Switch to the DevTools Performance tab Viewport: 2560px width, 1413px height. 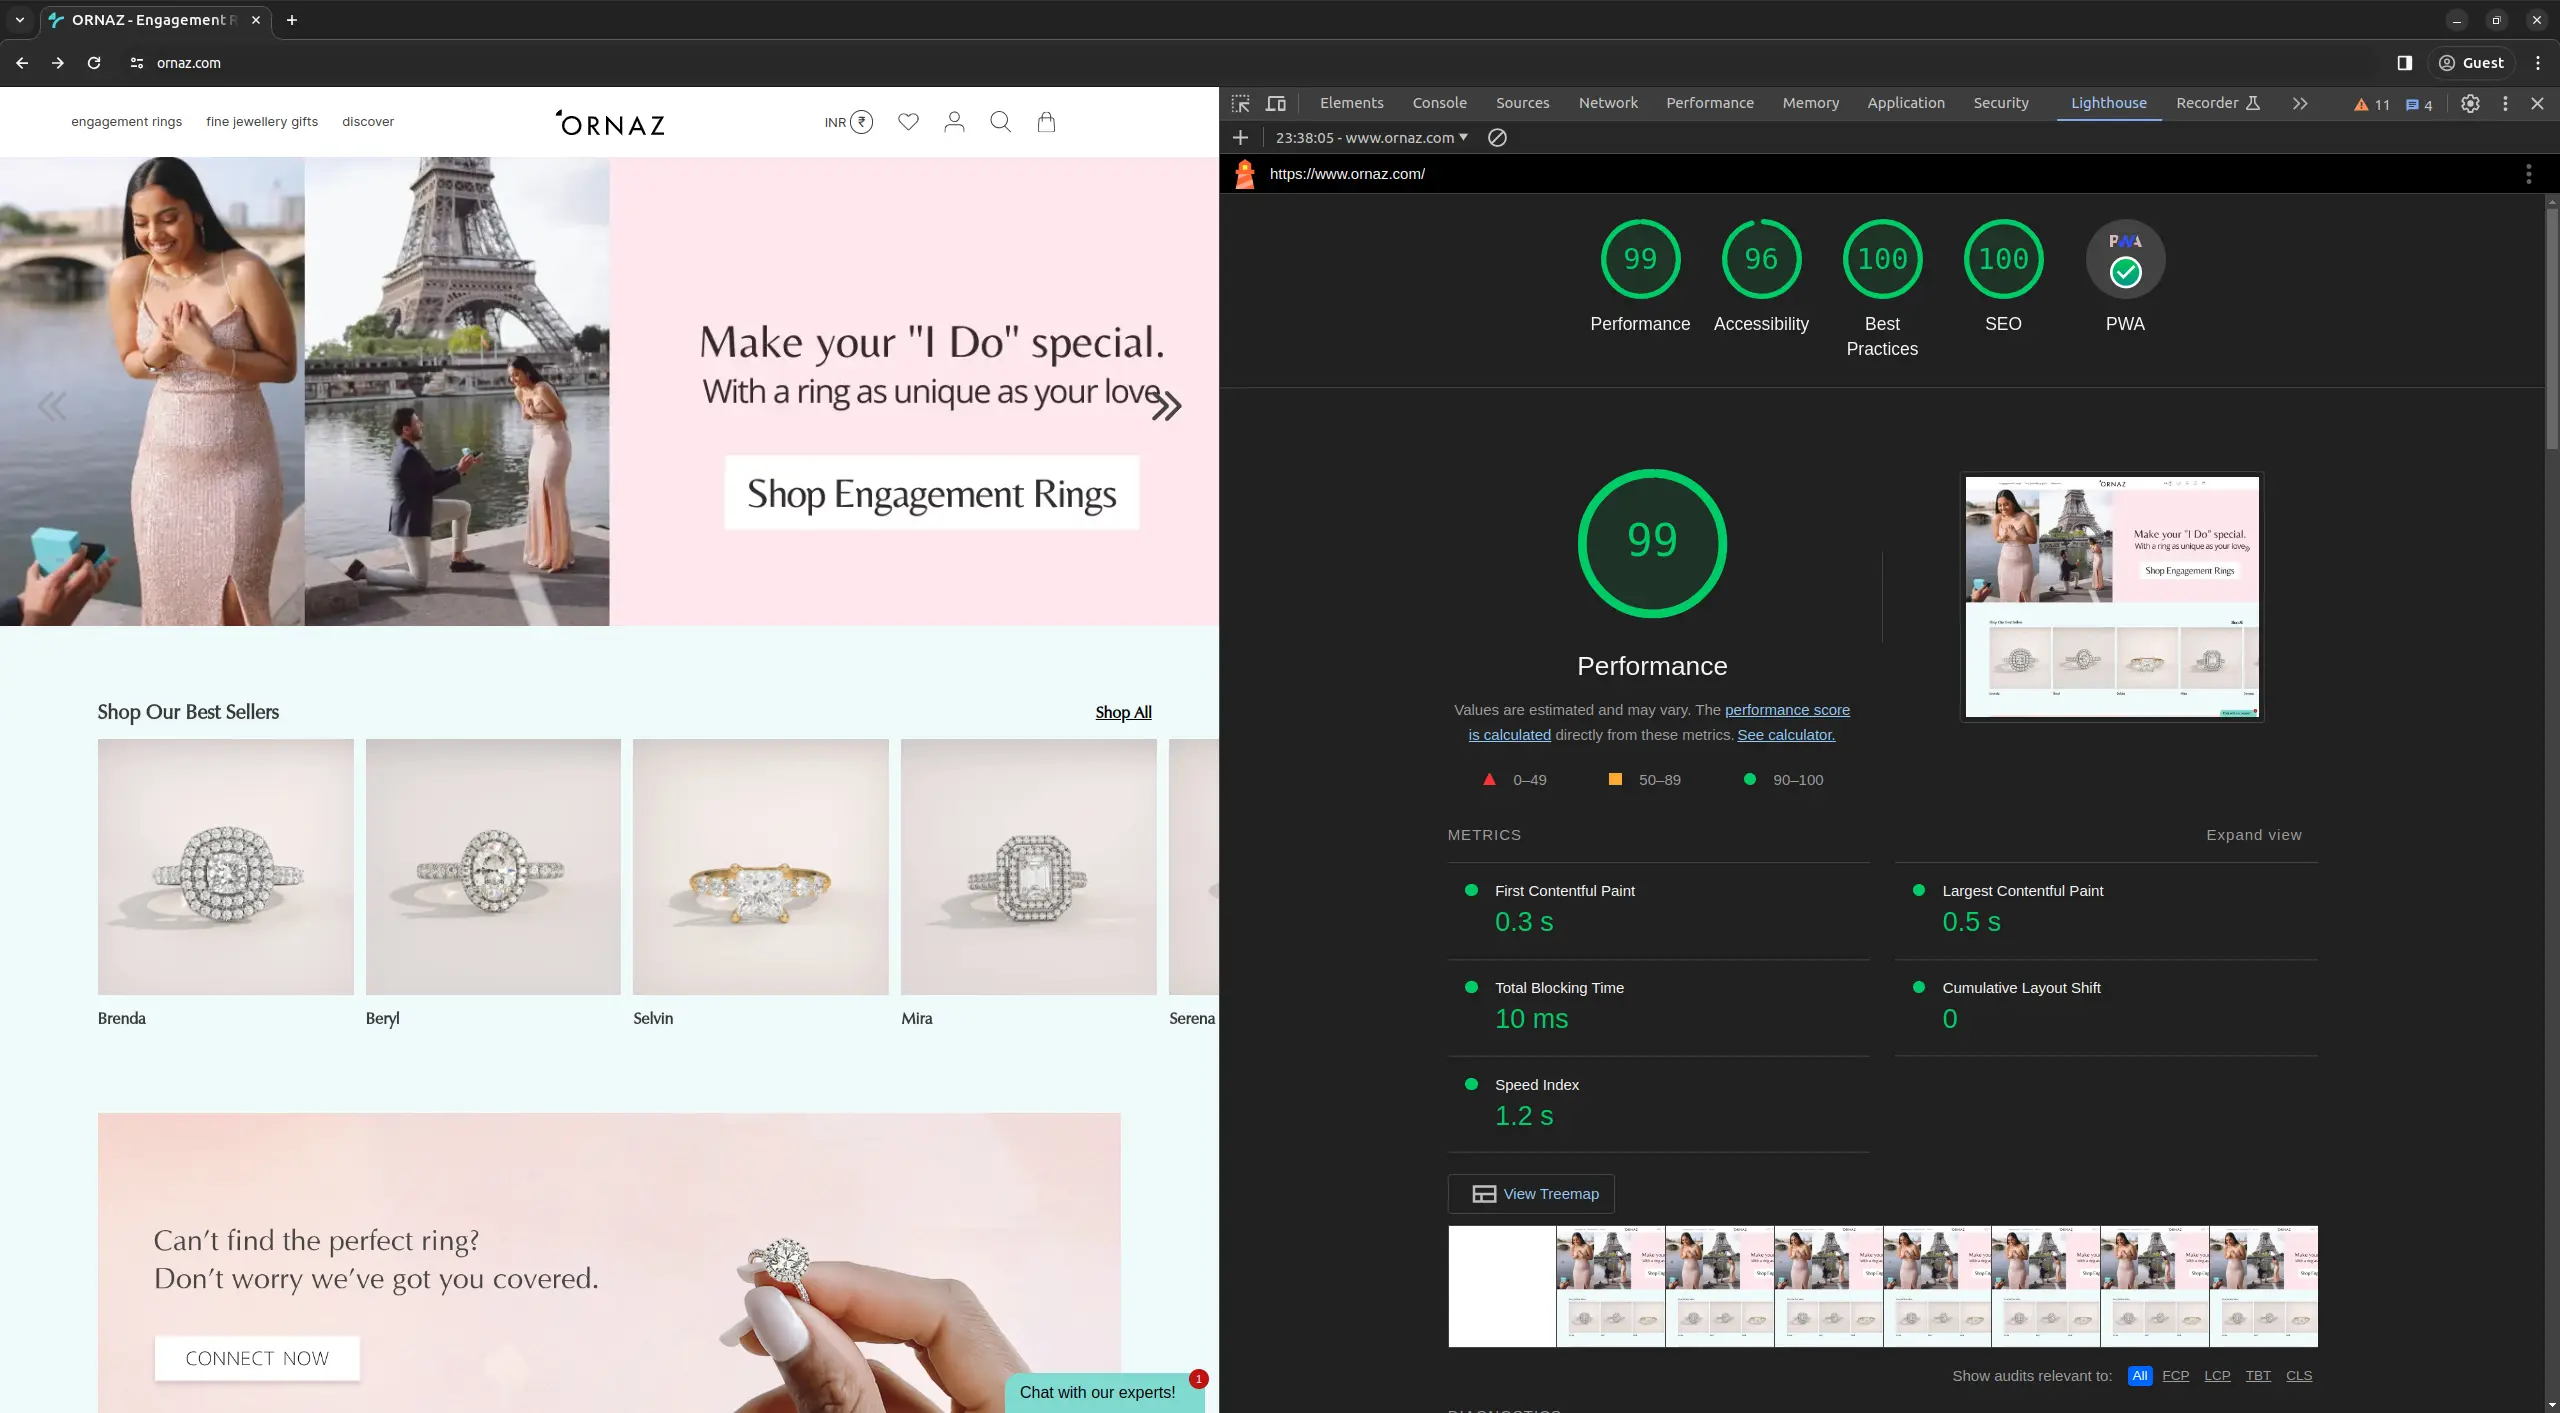coord(1710,103)
